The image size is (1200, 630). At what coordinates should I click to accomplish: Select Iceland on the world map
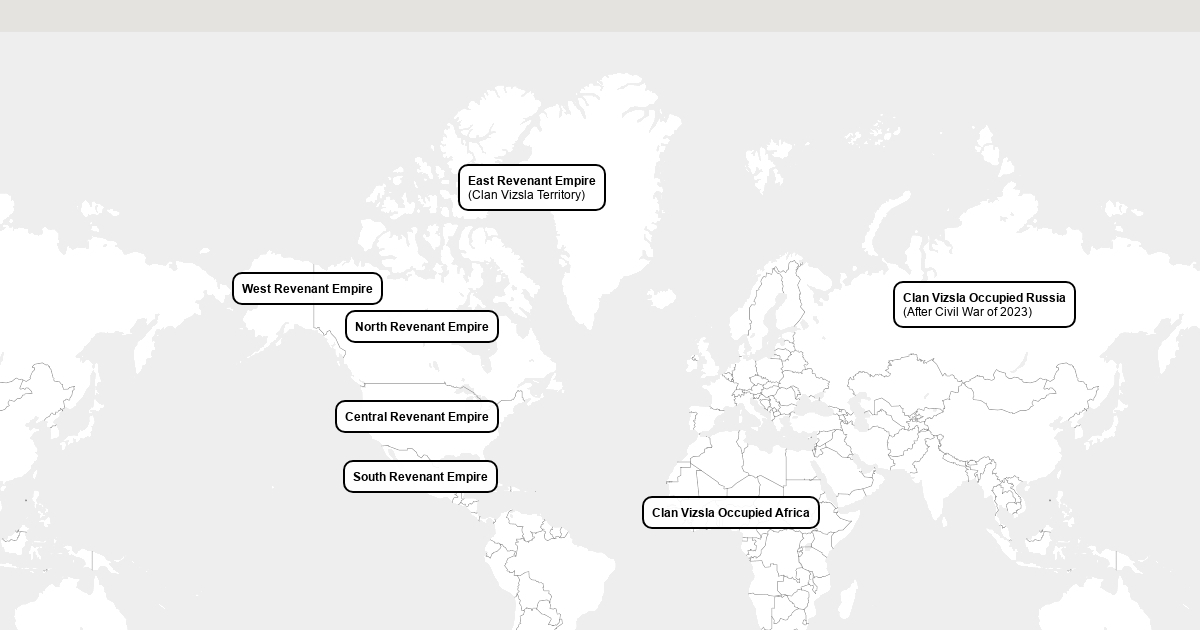pyautogui.click(x=661, y=298)
